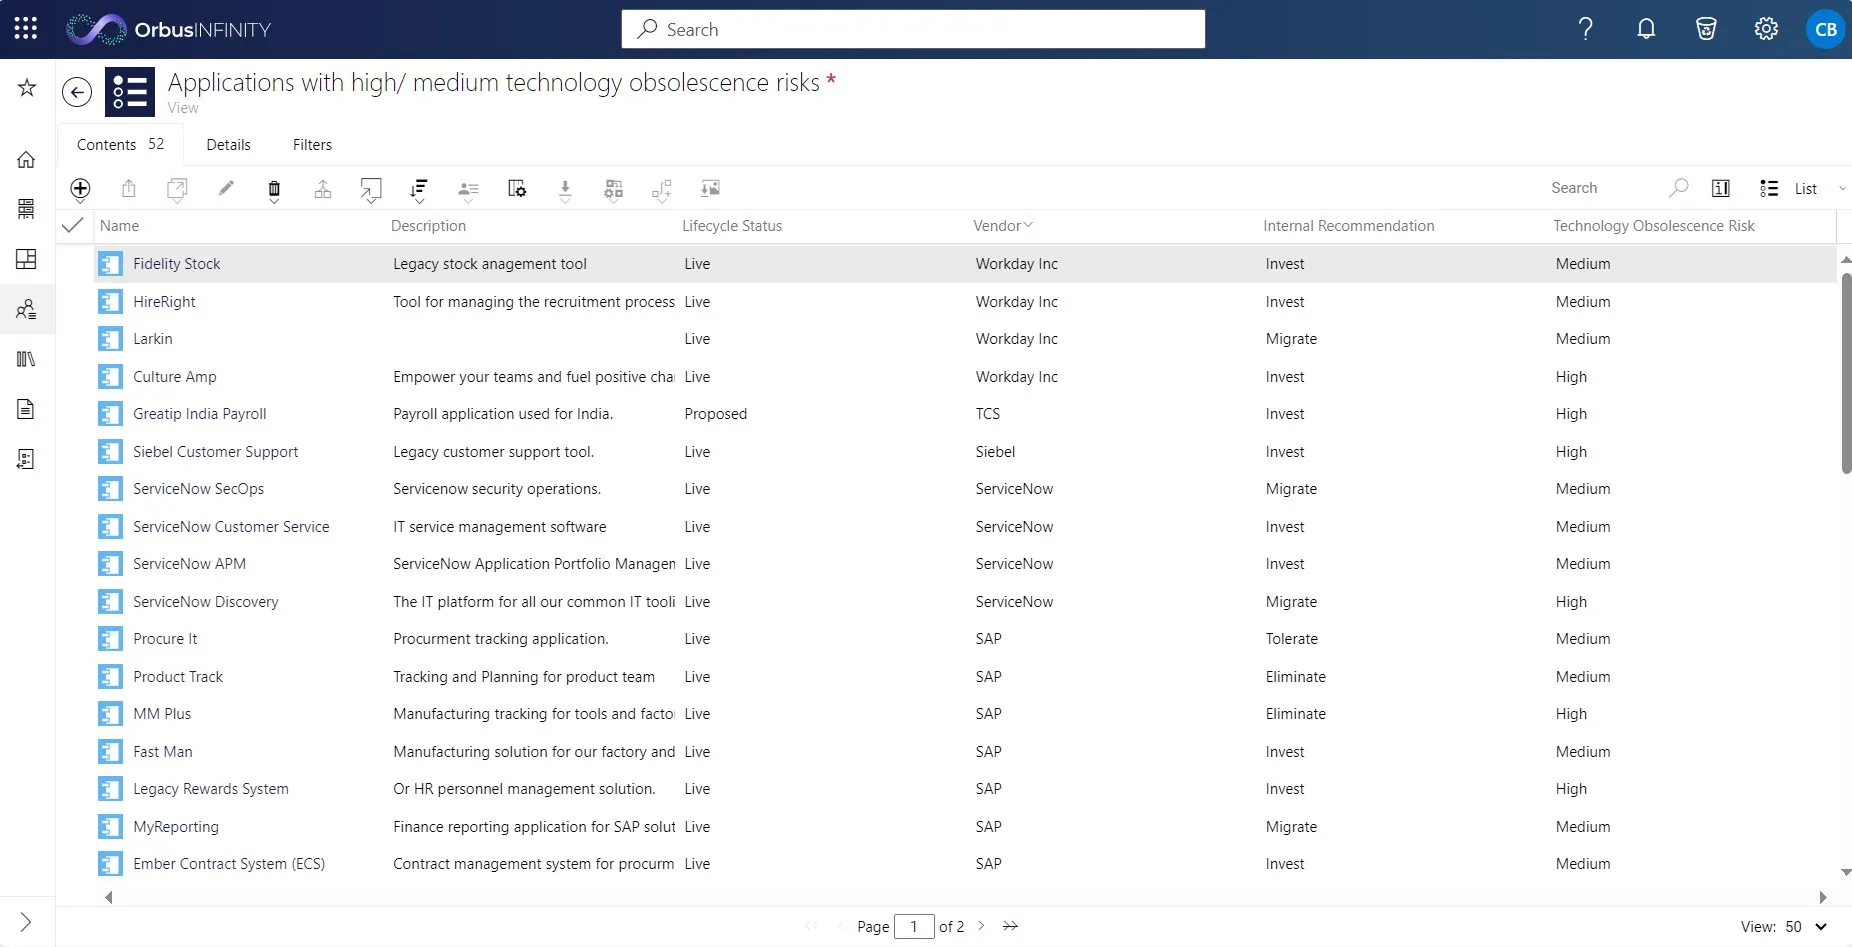Open the settings gear icon
Screen dimensions: 1852x947
click(x=1766, y=29)
